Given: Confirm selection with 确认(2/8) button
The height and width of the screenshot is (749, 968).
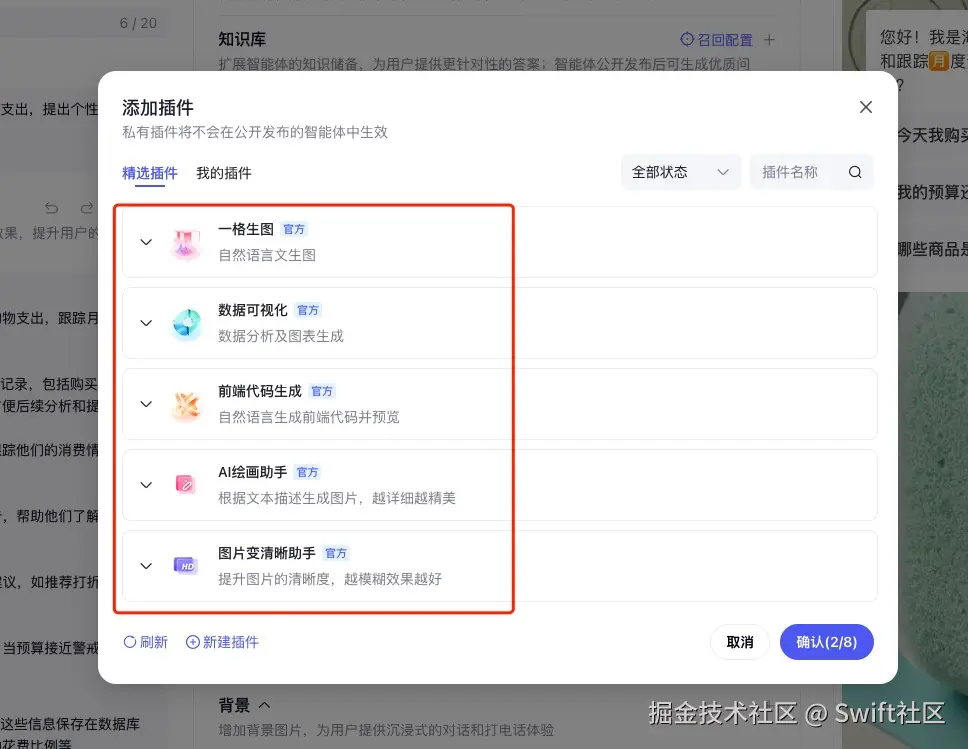Looking at the screenshot, I should pyautogui.click(x=827, y=642).
